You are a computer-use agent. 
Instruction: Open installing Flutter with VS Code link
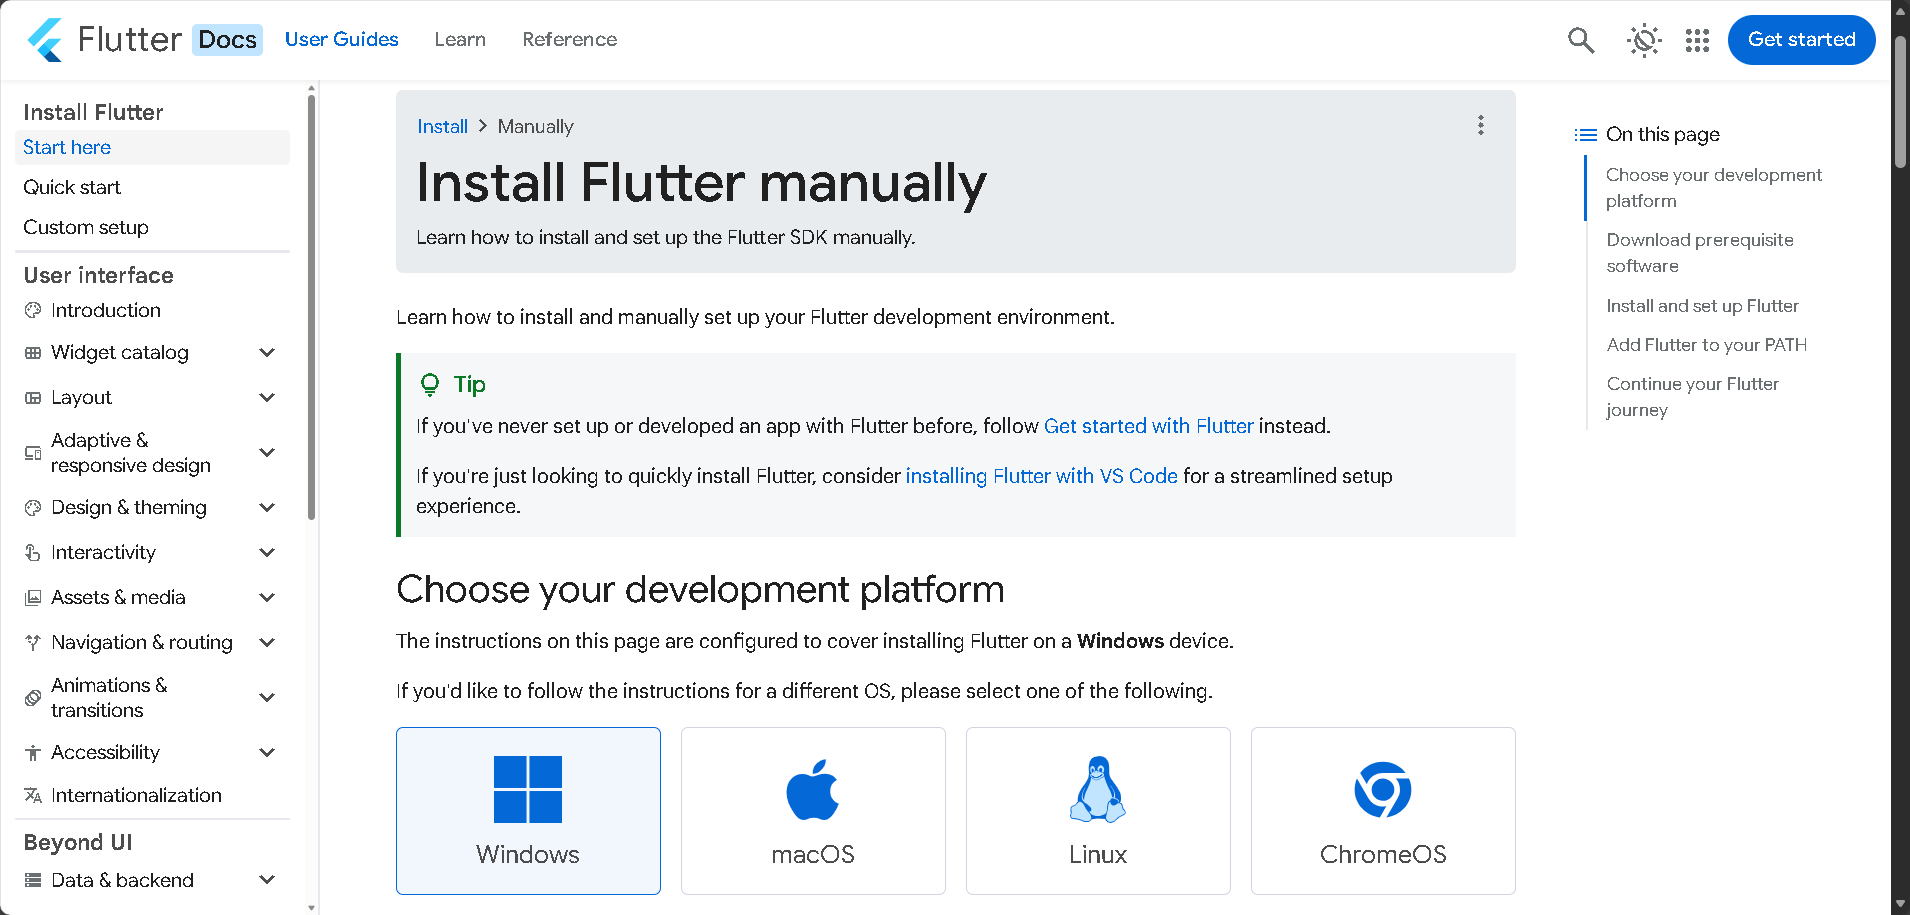click(x=1041, y=476)
